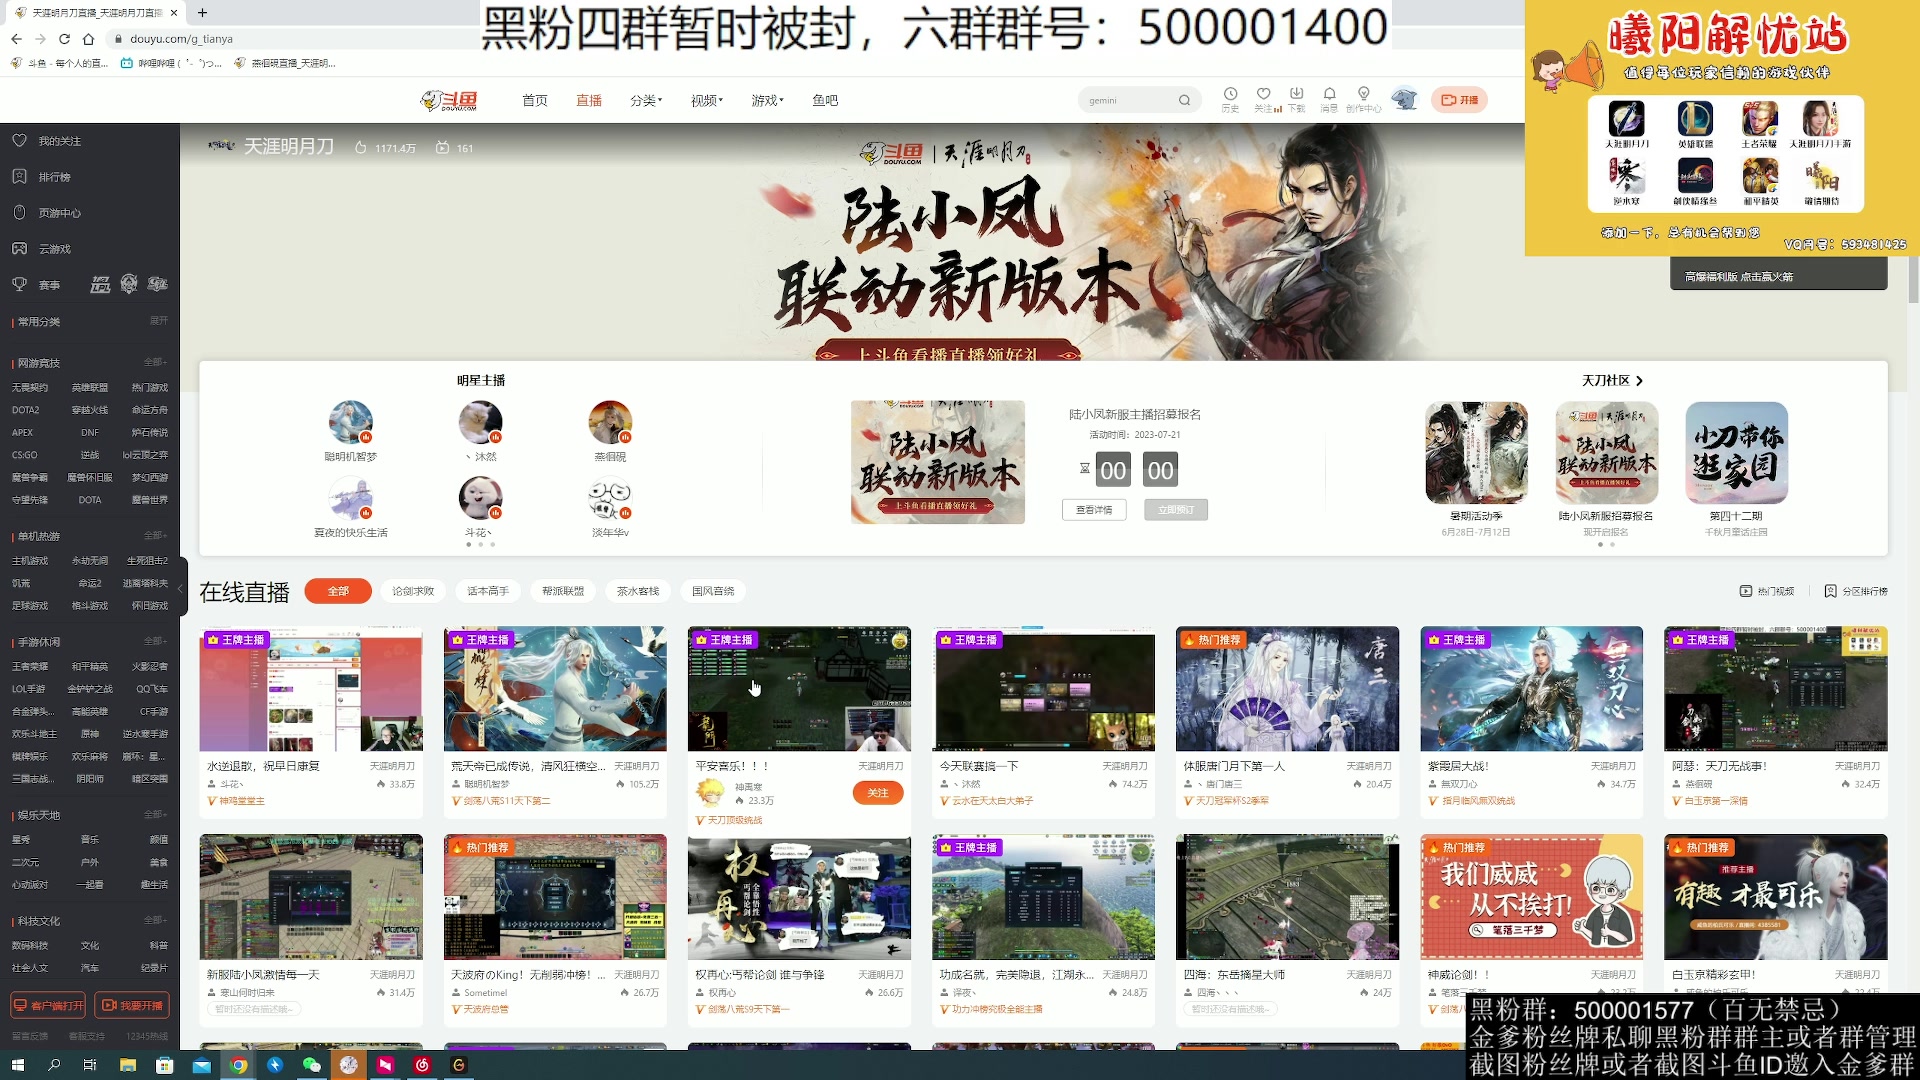Expand 常用分类 with the 展开 link

pos(156,321)
